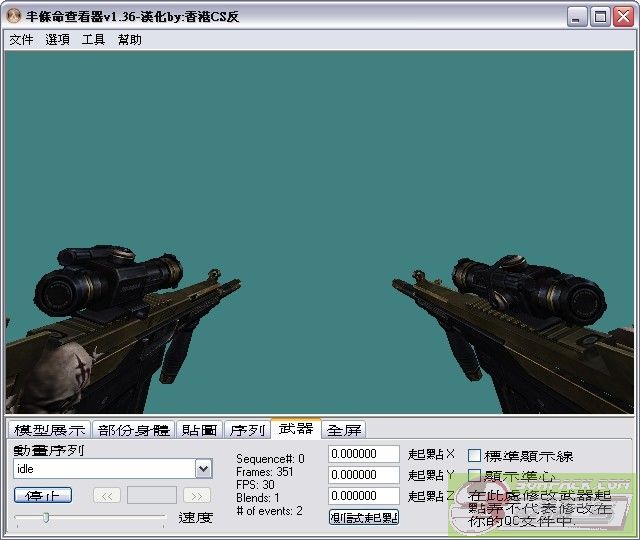Toggle the 顯示準心 crosshair checkbox
The image size is (640, 540).
475,476
